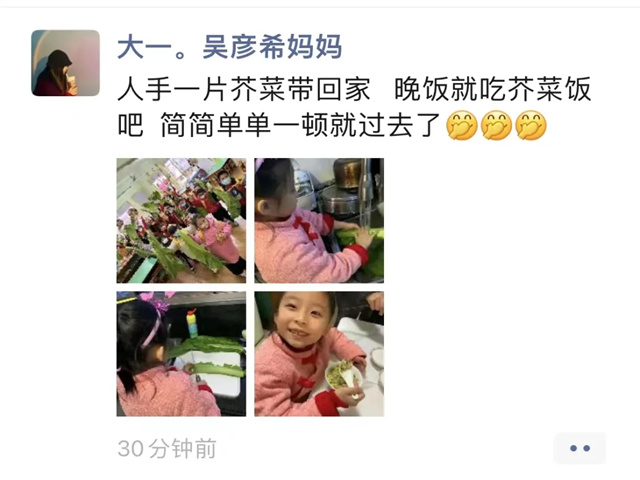The height and width of the screenshot is (480, 640).
Task: Open the photo of smiling girl holding a bowl
Action: [x=319, y=354]
